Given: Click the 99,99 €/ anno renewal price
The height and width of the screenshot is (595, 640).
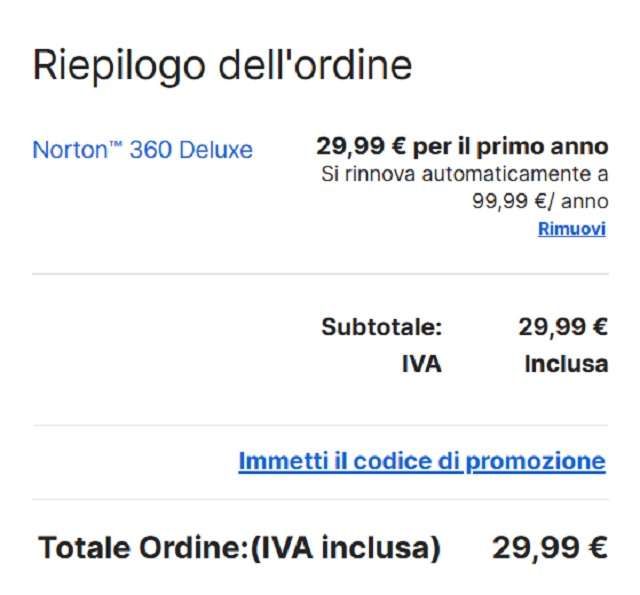Looking at the screenshot, I should click(x=540, y=200).
